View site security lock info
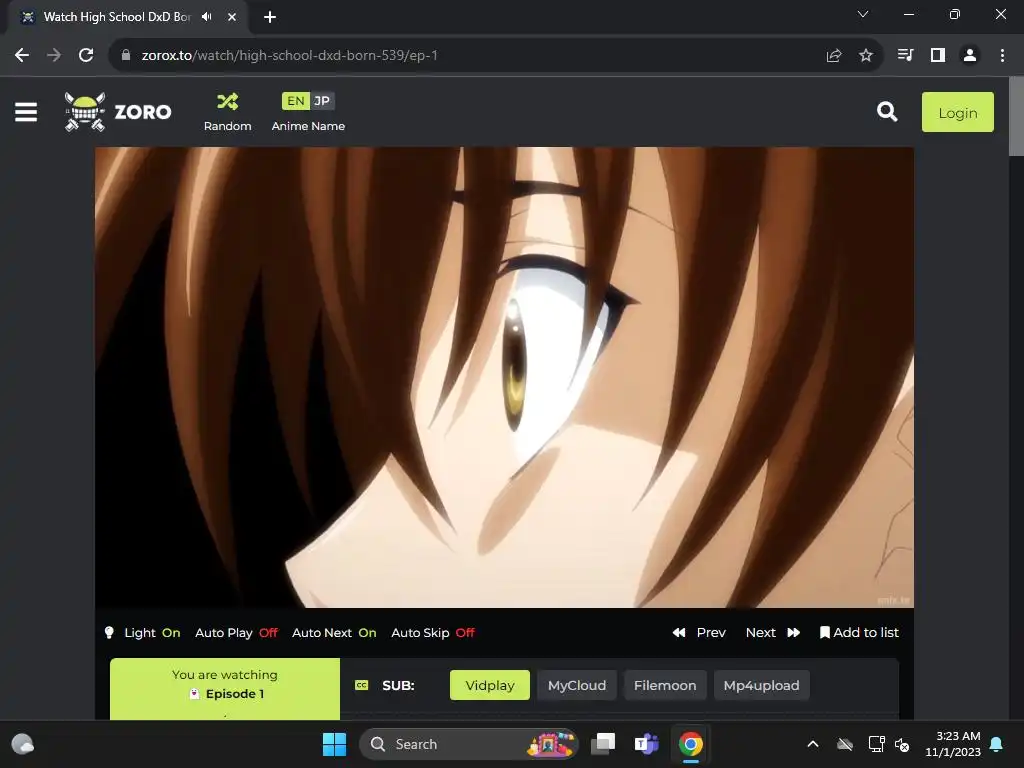The width and height of the screenshot is (1024, 768). [x=125, y=56]
